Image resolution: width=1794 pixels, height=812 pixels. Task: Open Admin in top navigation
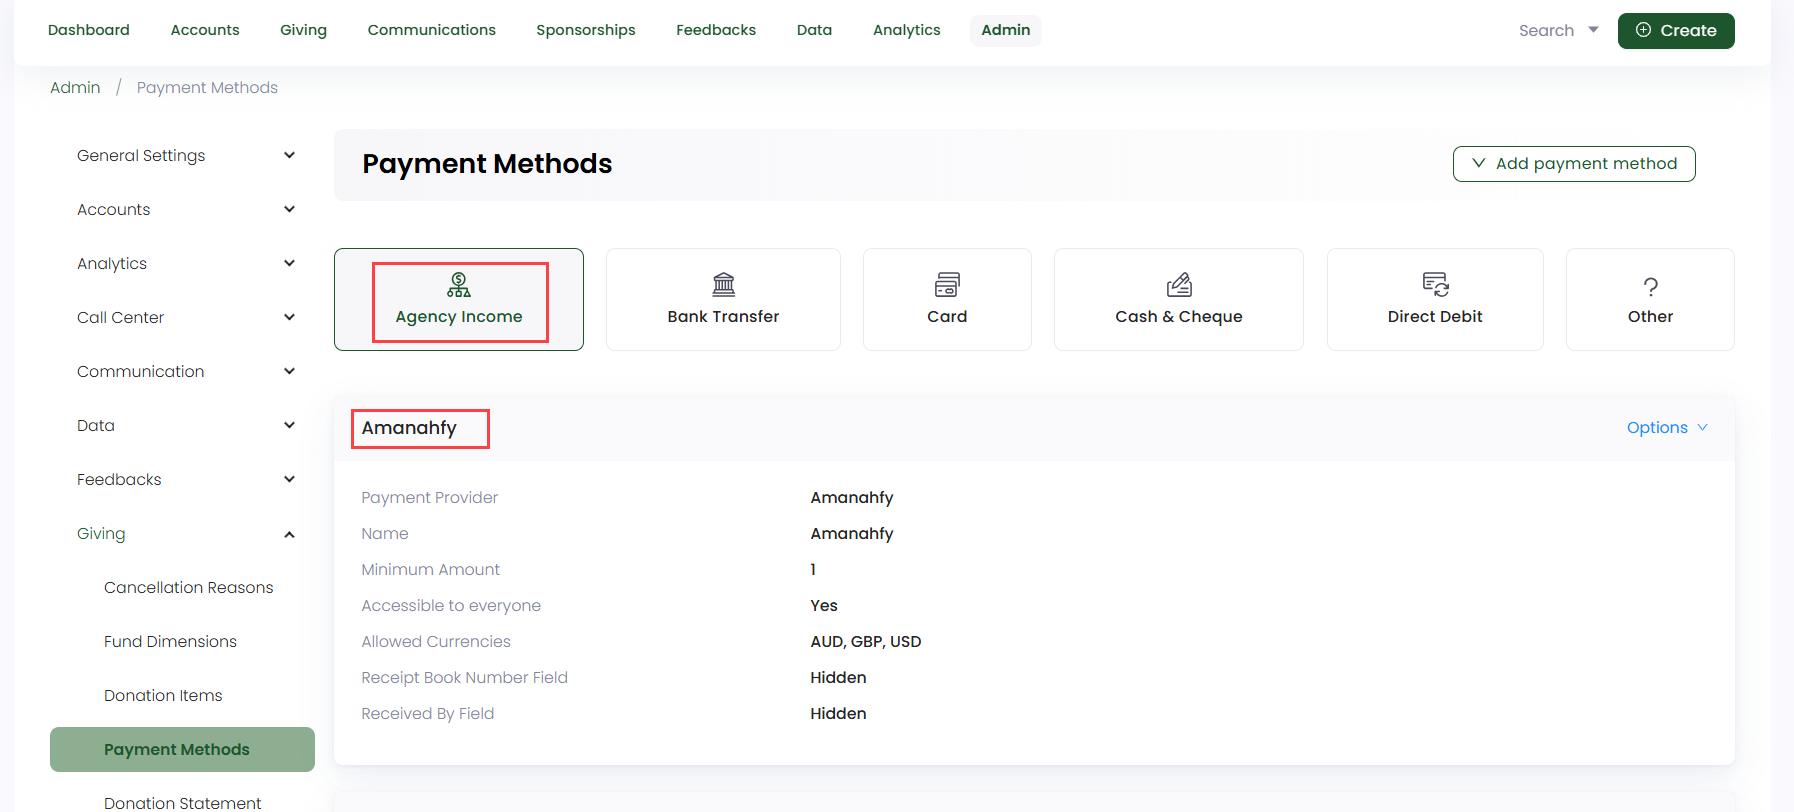point(1006,30)
